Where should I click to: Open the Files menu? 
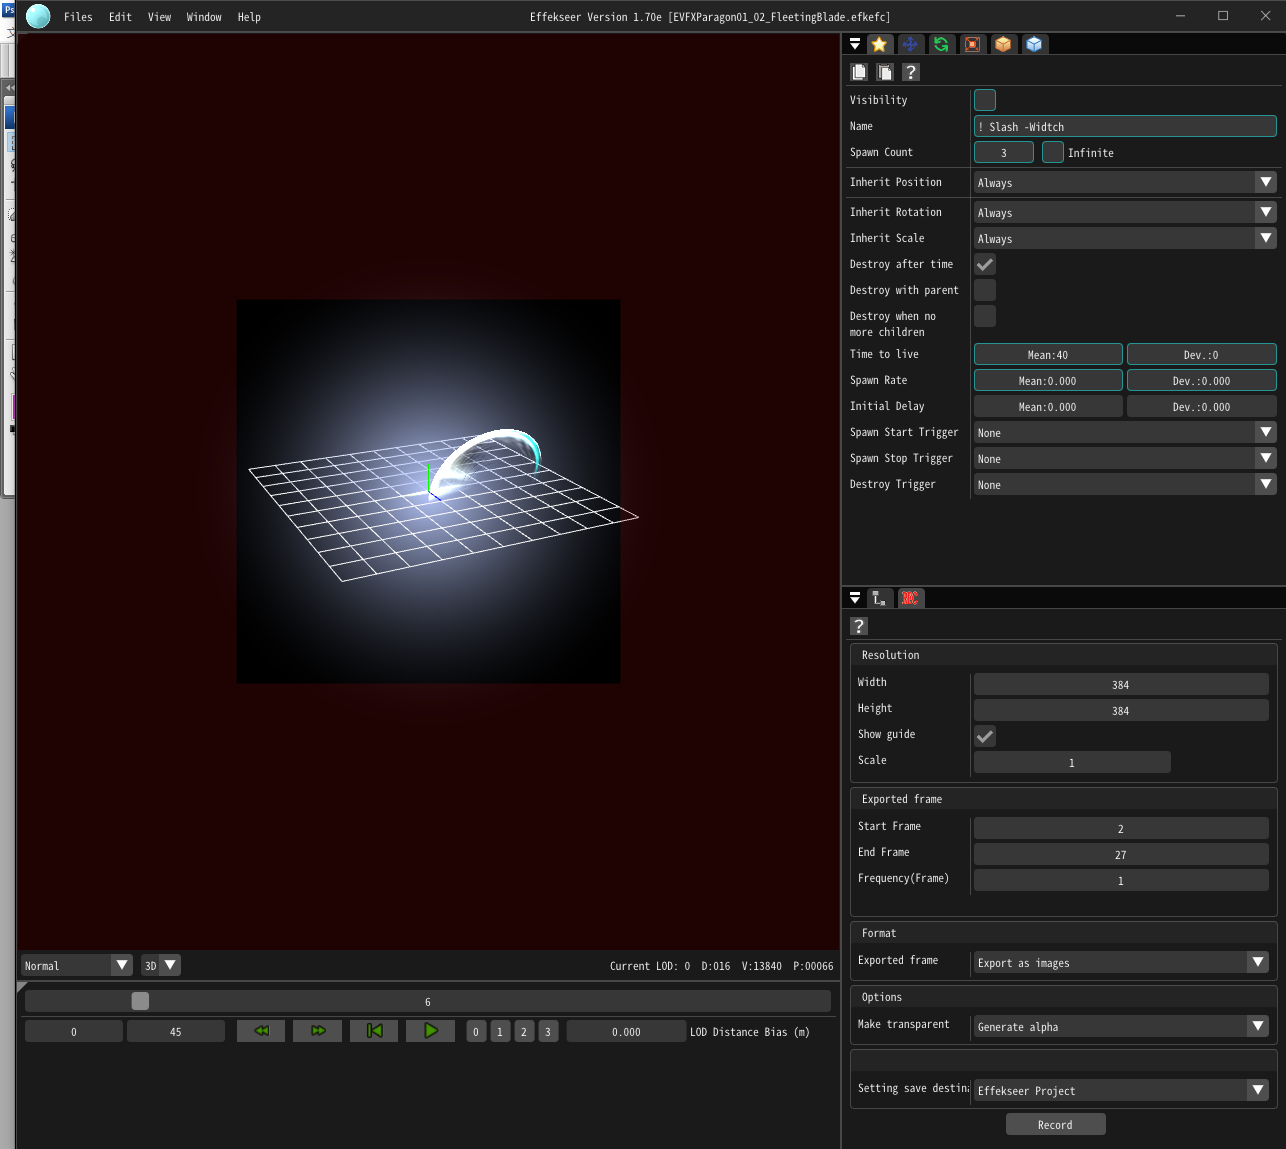click(78, 17)
